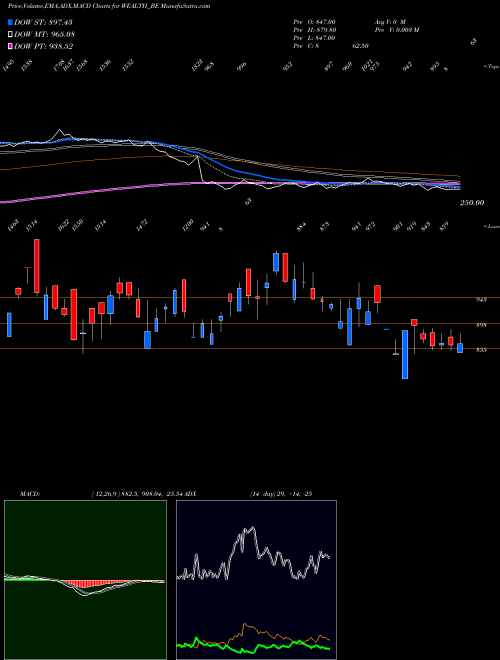Click the '1209' lows label
The height and width of the screenshot is (660, 500).
[187, 225]
